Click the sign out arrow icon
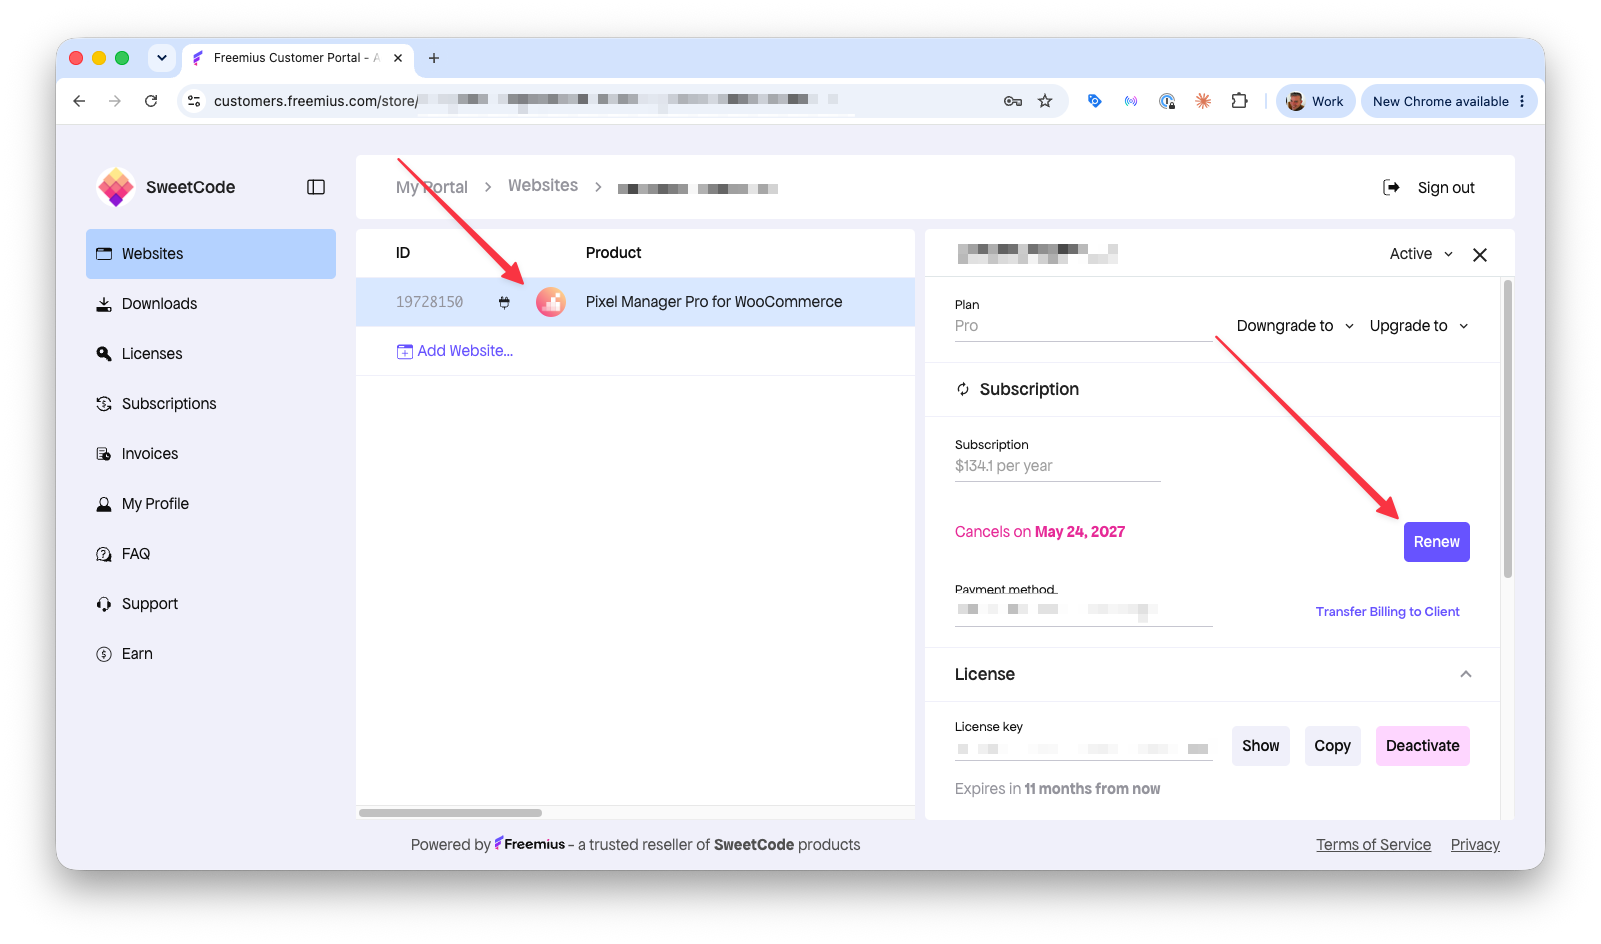 tap(1391, 187)
